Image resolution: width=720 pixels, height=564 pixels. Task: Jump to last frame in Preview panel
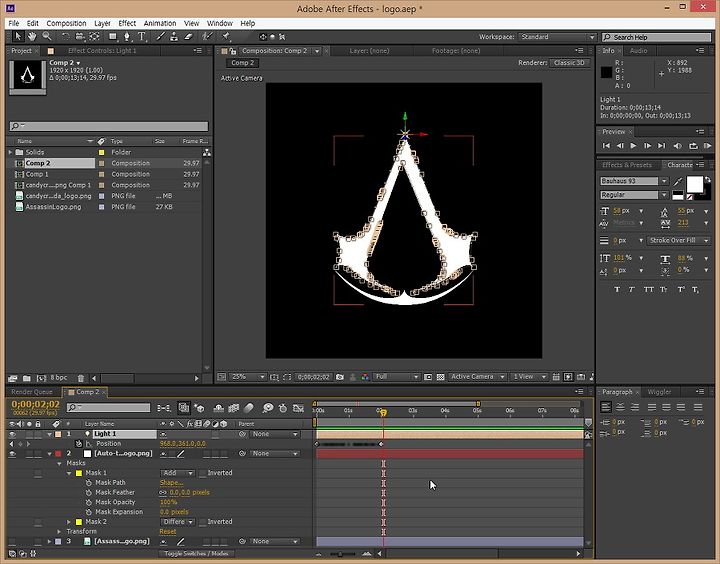tap(662, 146)
